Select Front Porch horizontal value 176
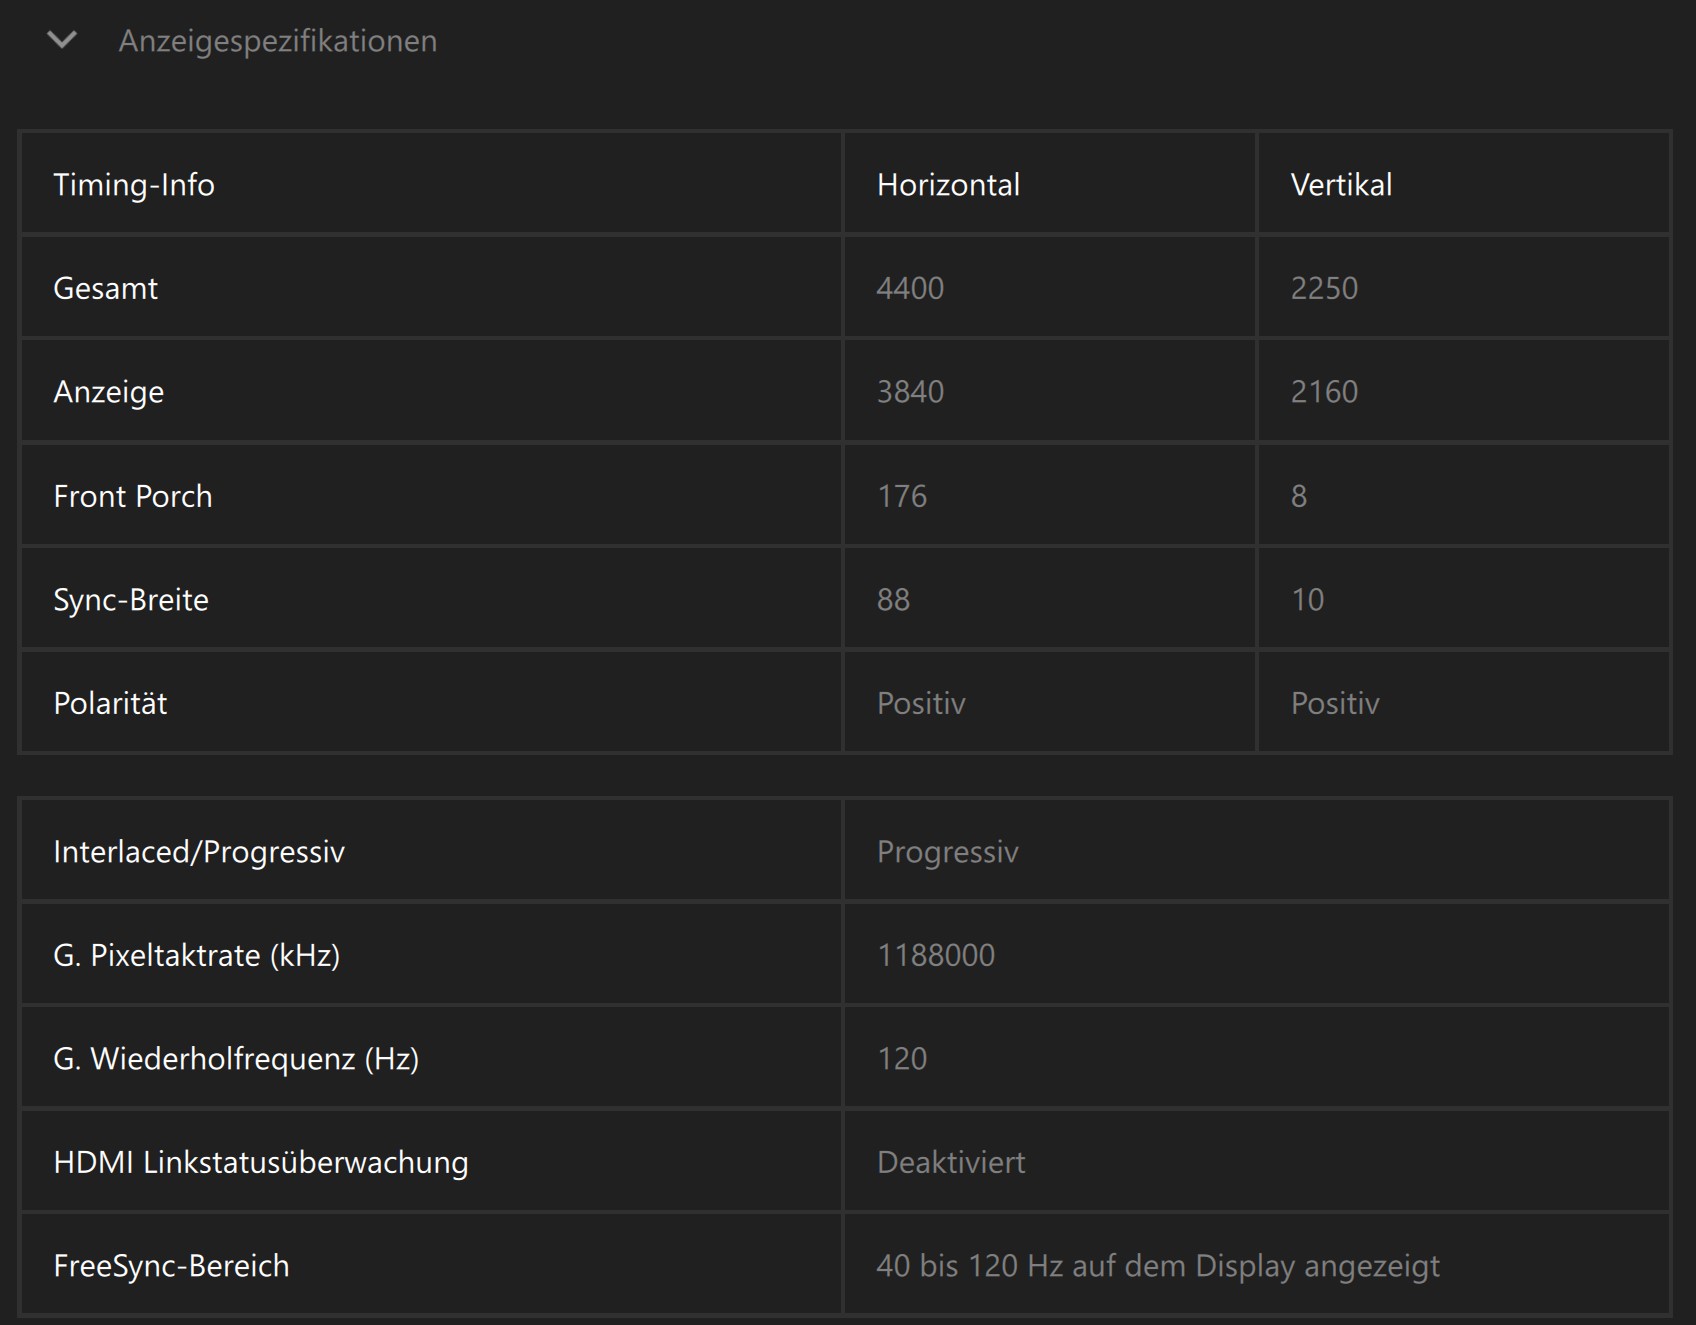The height and width of the screenshot is (1325, 1696). pos(902,496)
